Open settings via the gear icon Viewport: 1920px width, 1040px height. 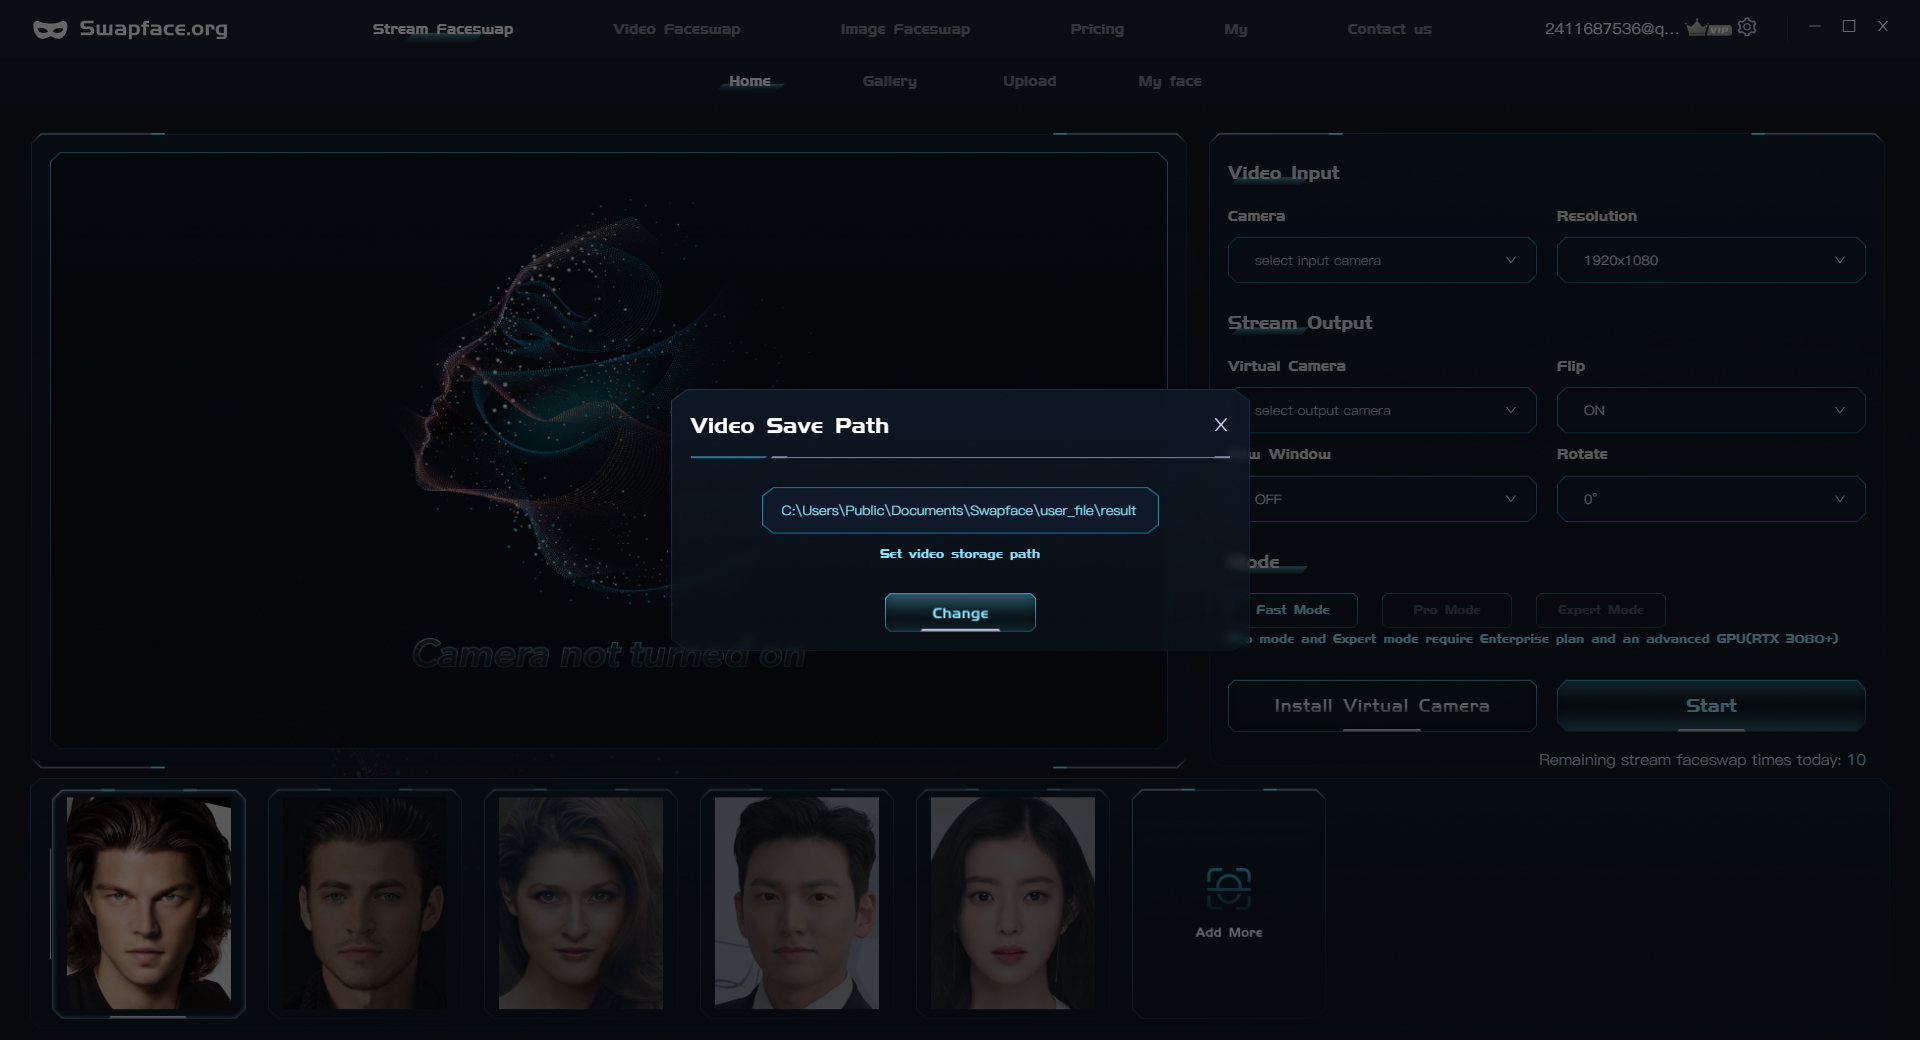point(1747,28)
